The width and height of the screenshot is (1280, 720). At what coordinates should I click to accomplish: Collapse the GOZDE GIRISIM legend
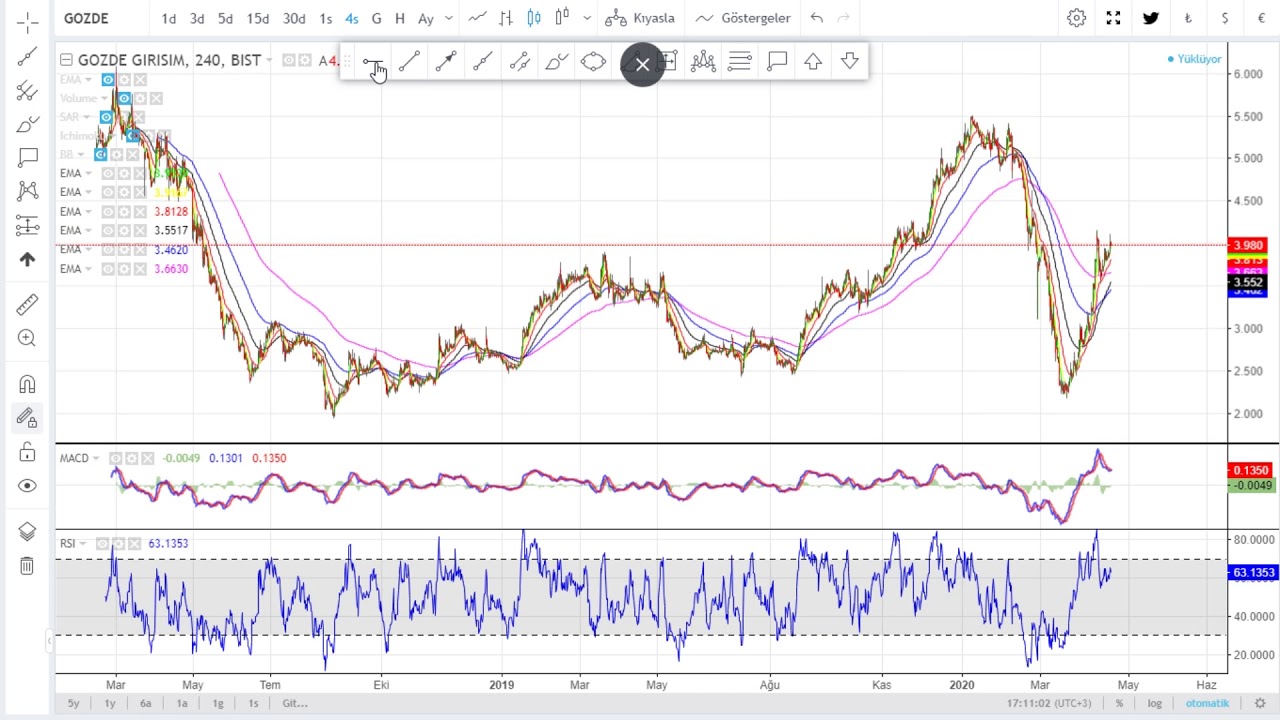[x=66, y=60]
